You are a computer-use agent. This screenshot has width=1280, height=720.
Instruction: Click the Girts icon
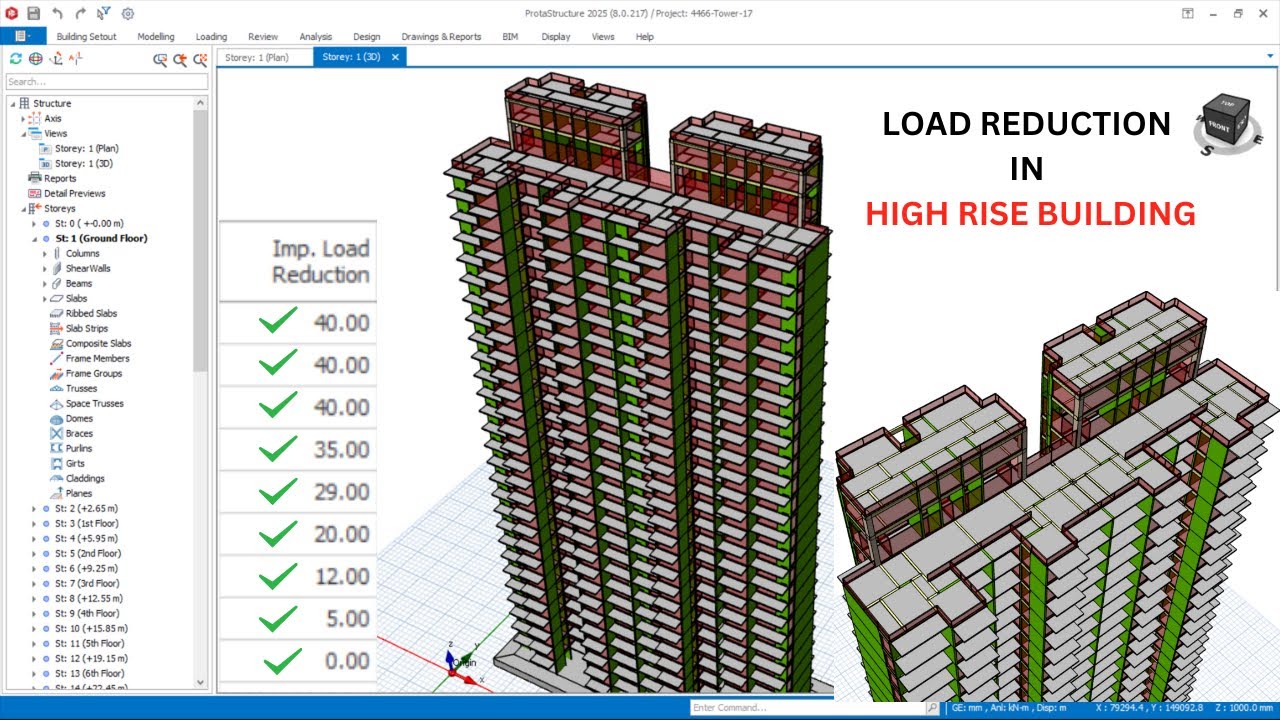pos(57,463)
